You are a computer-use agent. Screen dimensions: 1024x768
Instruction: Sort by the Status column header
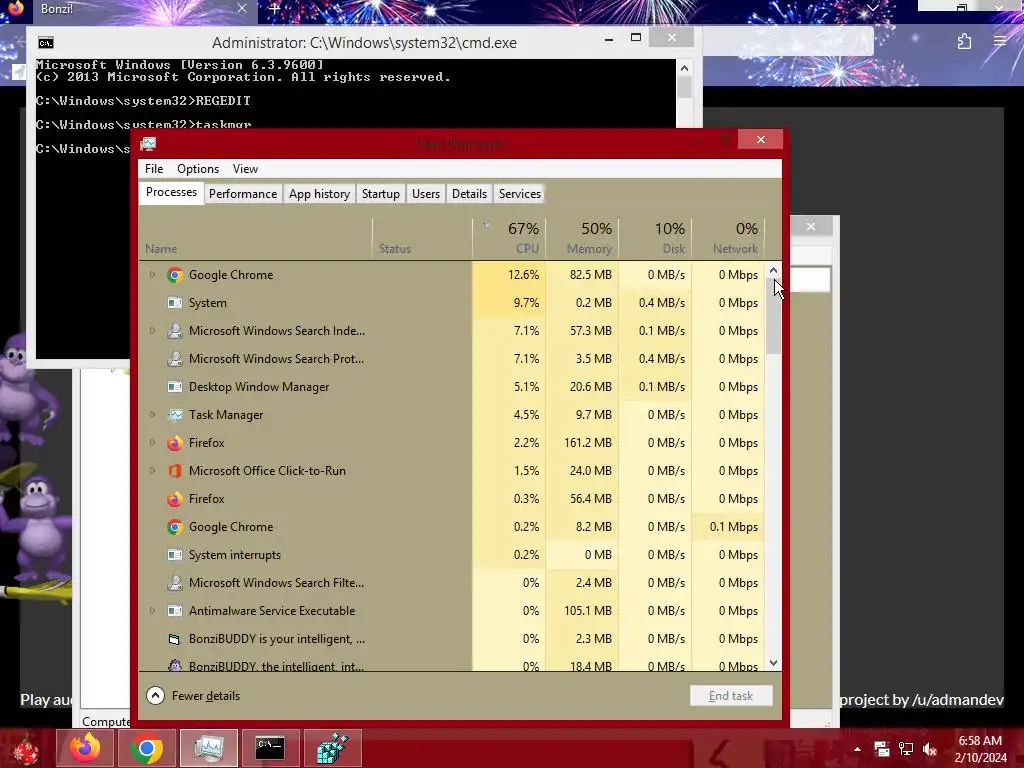[x=423, y=238]
